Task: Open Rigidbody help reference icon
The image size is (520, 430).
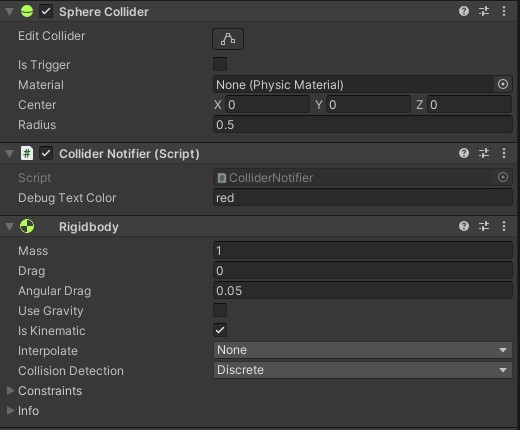Action: pos(464,226)
